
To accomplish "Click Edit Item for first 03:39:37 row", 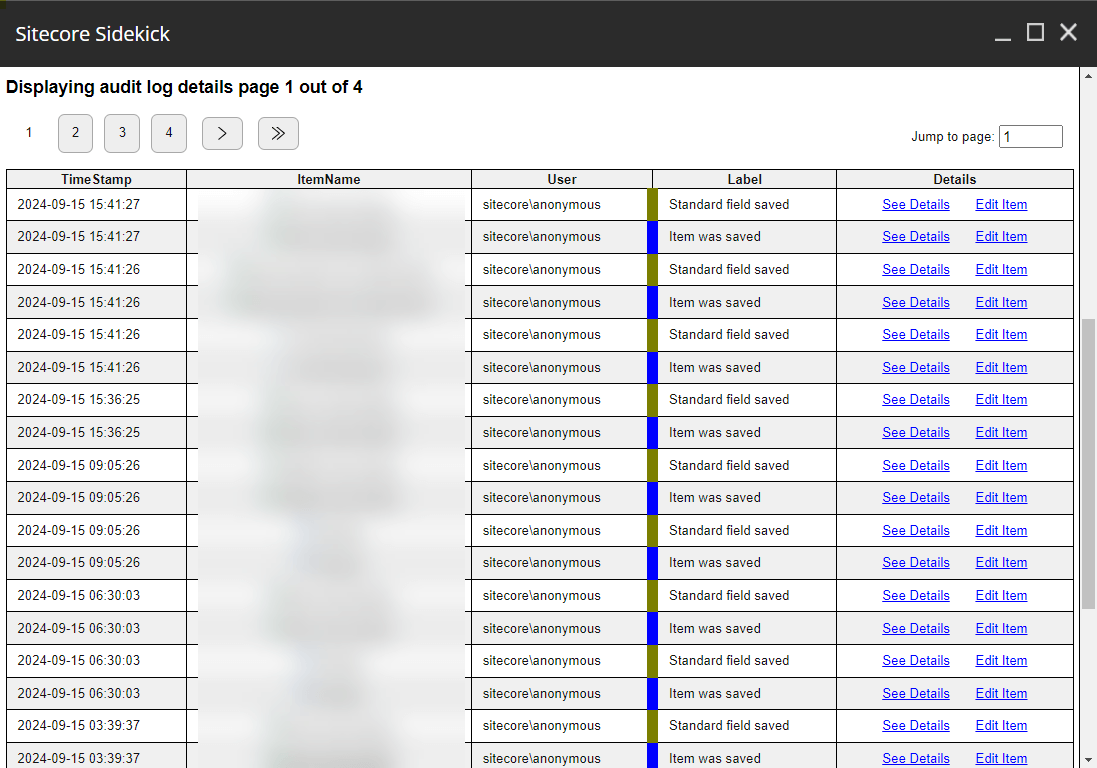I will (1001, 726).
